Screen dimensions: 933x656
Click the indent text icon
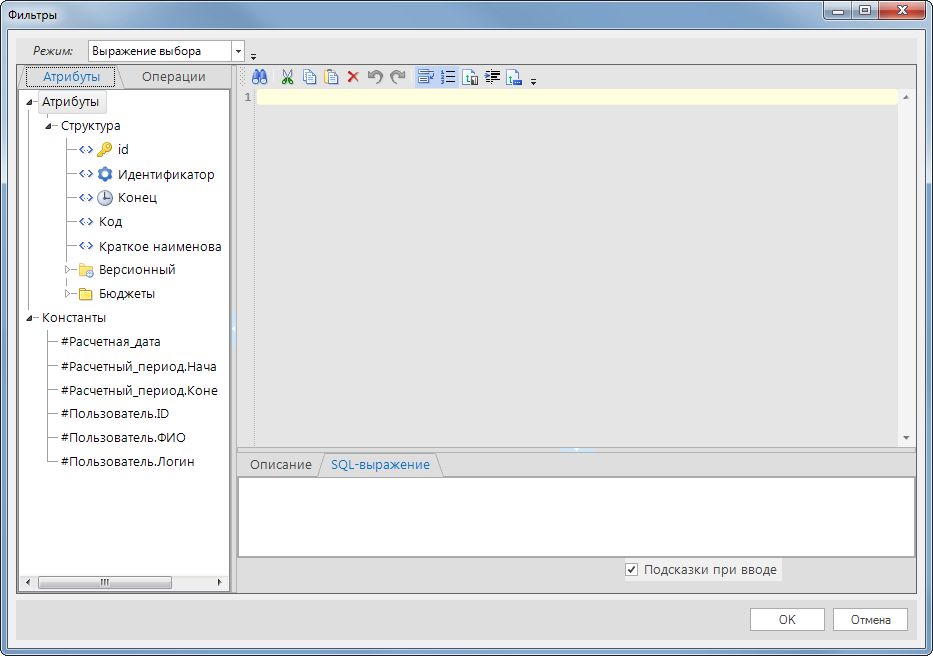coord(492,77)
